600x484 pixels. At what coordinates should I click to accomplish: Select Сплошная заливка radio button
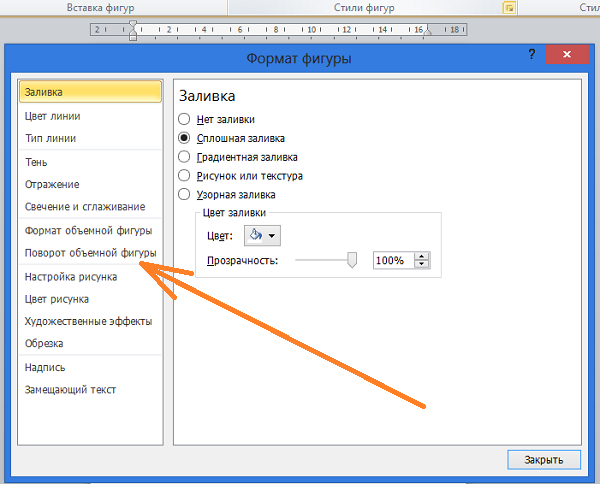coord(183,138)
